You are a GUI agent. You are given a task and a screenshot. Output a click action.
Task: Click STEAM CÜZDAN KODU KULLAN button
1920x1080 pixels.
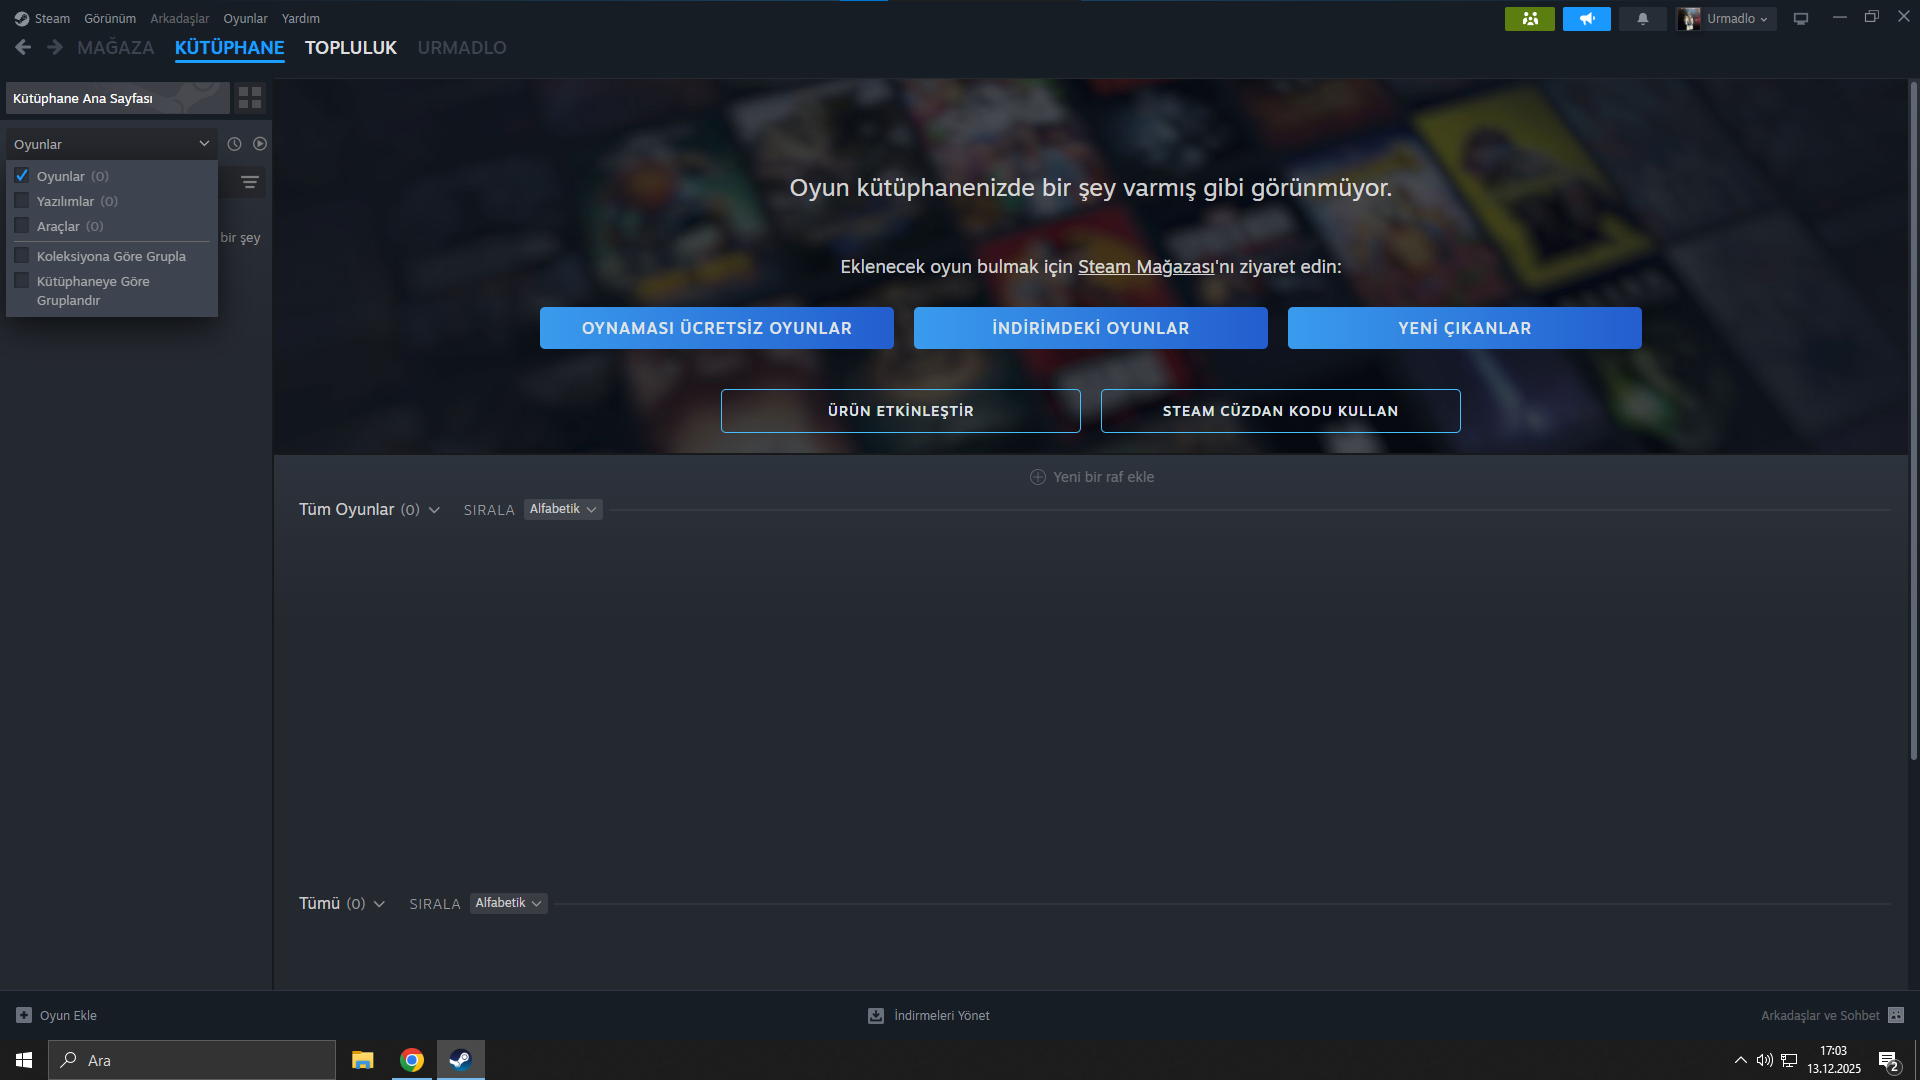(x=1281, y=411)
